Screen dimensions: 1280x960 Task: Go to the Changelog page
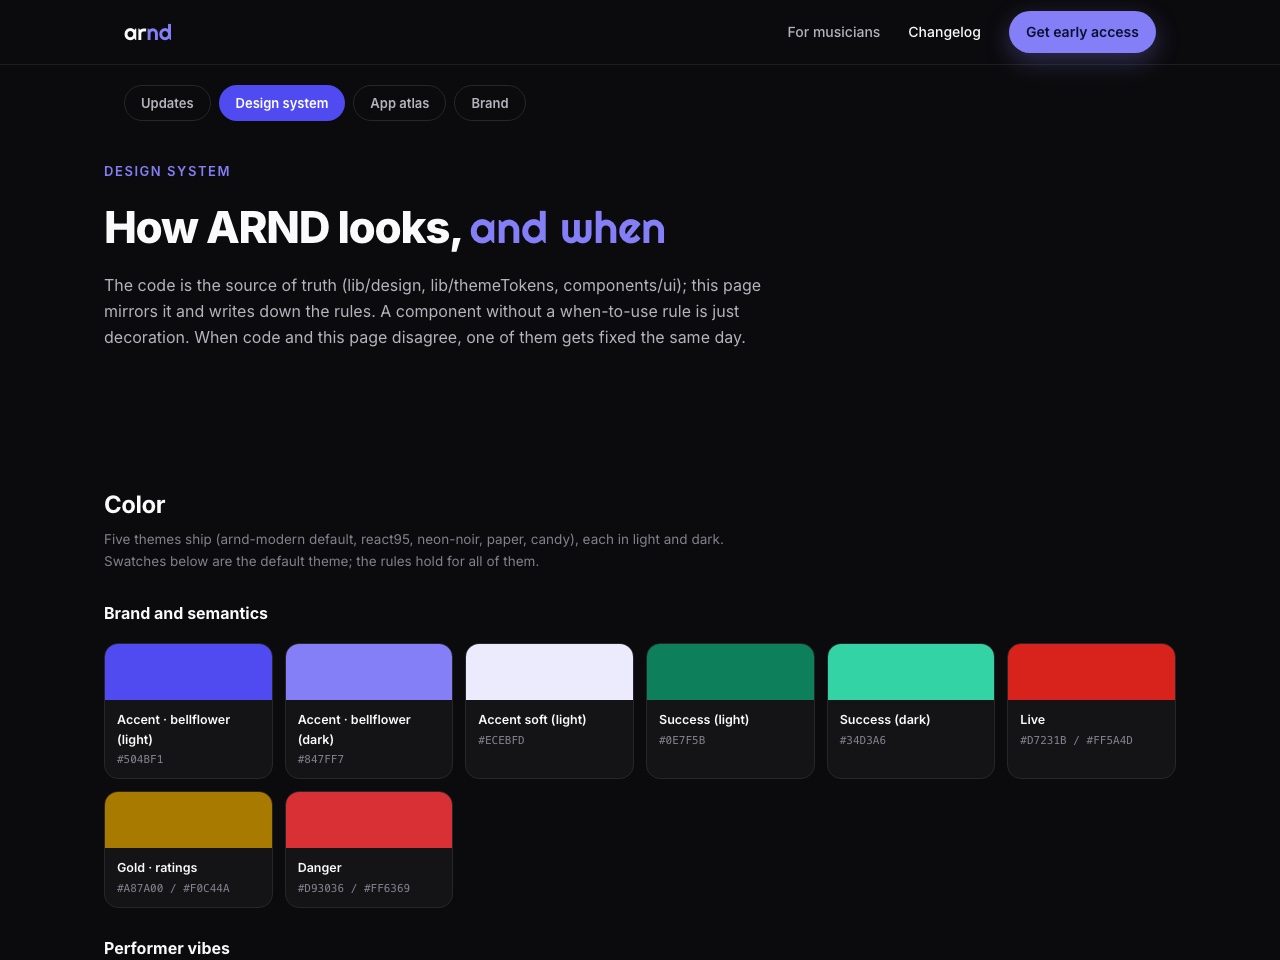944,32
